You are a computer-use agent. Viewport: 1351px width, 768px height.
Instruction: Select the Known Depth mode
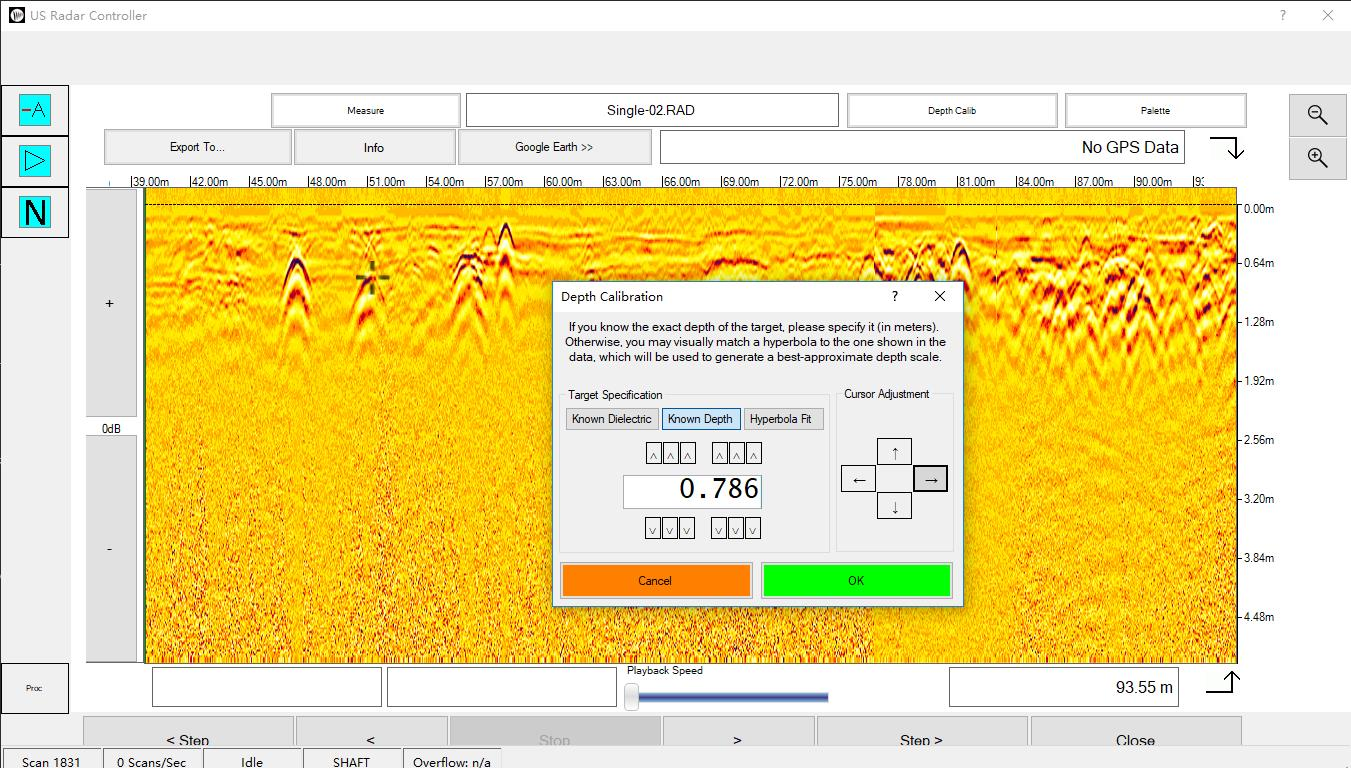point(700,419)
